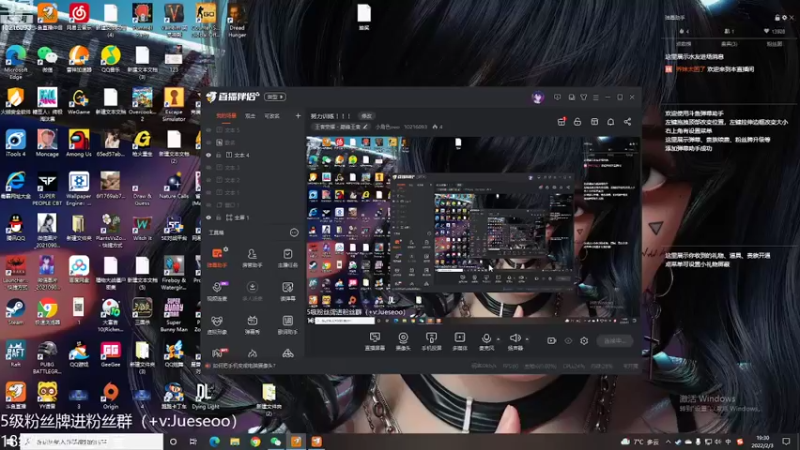
Task: Open the 虚拟形象 tool
Action: 217,324
